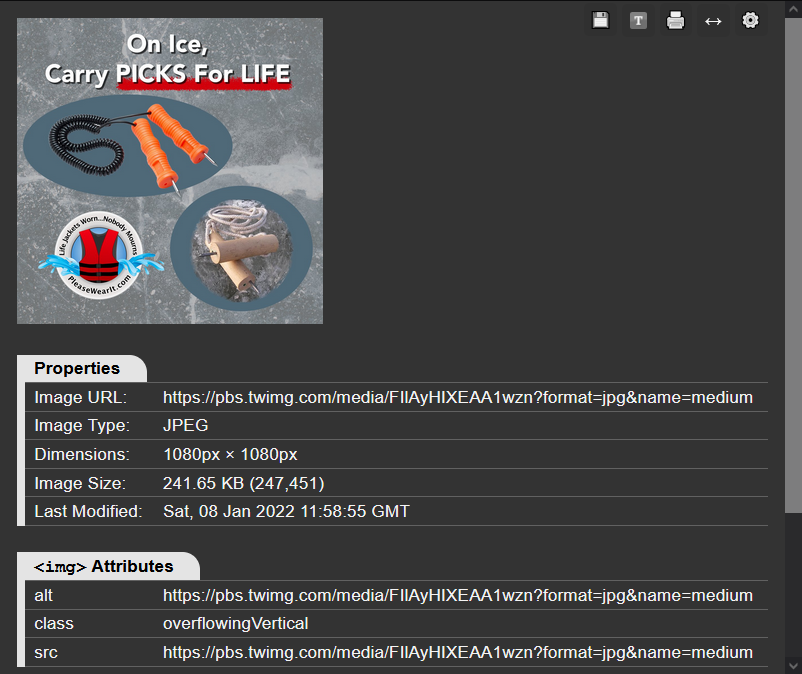Image resolution: width=802 pixels, height=674 pixels.
Task: Select the <img> Attributes section header
Action: 108,566
